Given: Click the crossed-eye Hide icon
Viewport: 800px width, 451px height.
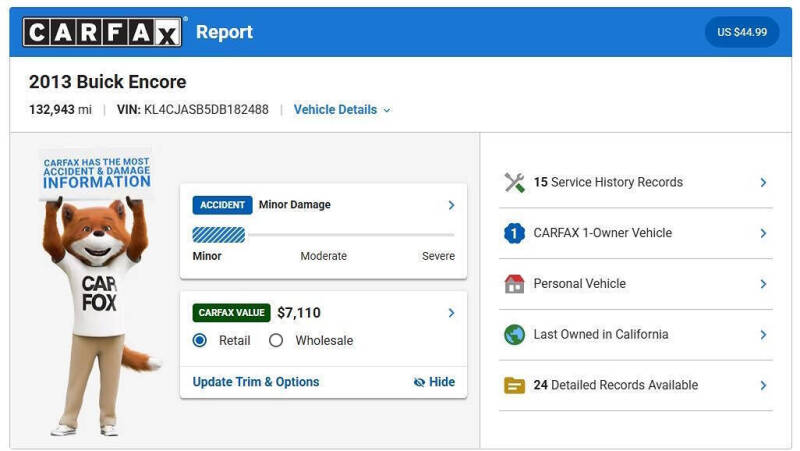Looking at the screenshot, I should pyautogui.click(x=419, y=382).
